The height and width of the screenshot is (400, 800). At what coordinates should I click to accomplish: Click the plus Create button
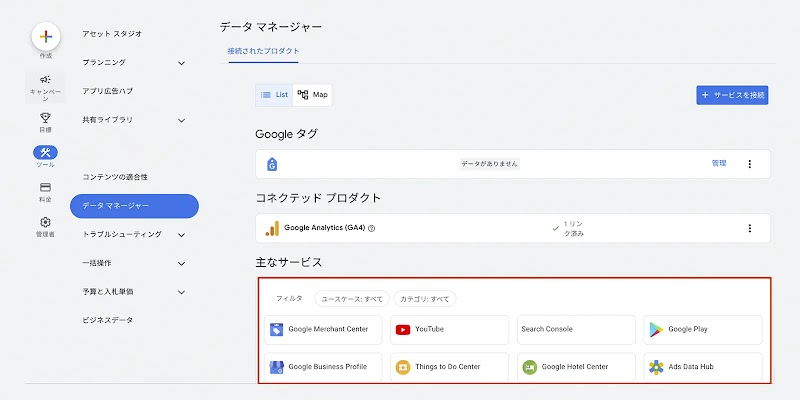point(46,36)
